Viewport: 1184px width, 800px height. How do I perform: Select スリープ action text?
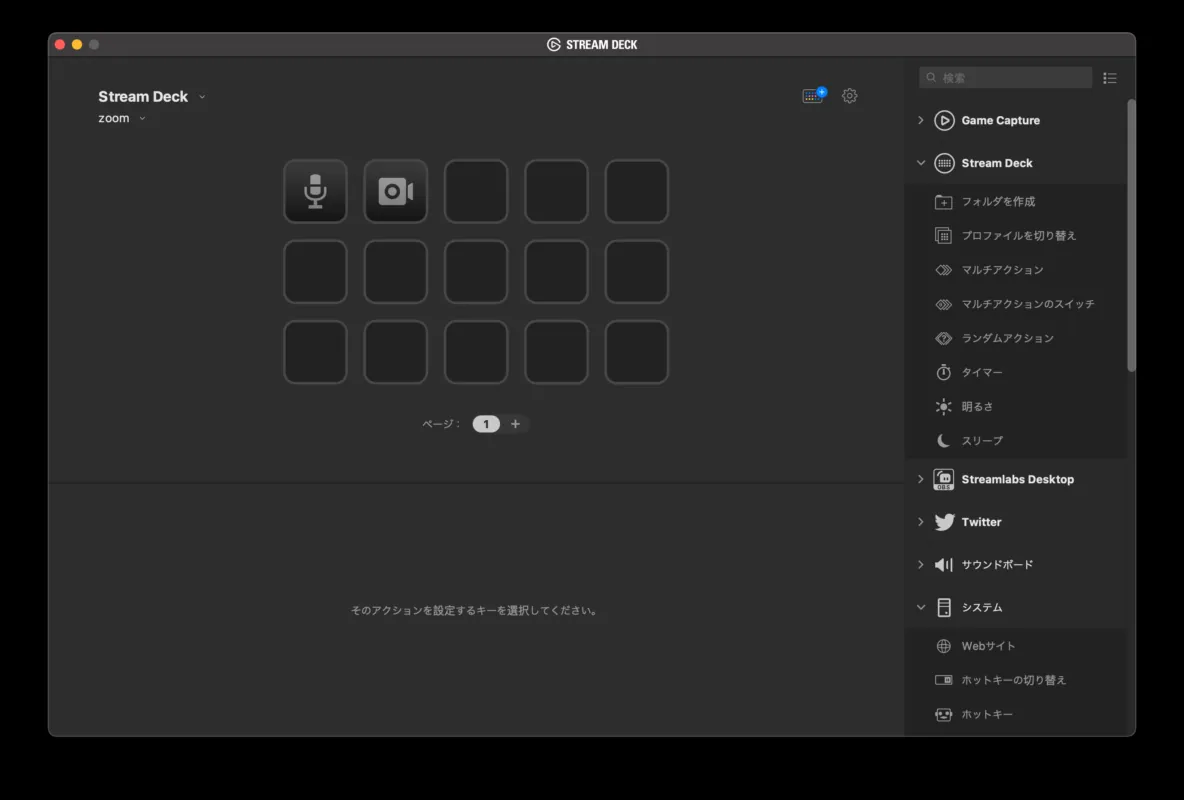click(x=982, y=440)
